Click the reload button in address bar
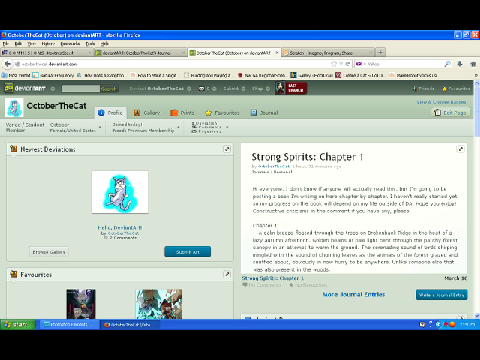The width and height of the screenshot is (480, 360). point(348,64)
